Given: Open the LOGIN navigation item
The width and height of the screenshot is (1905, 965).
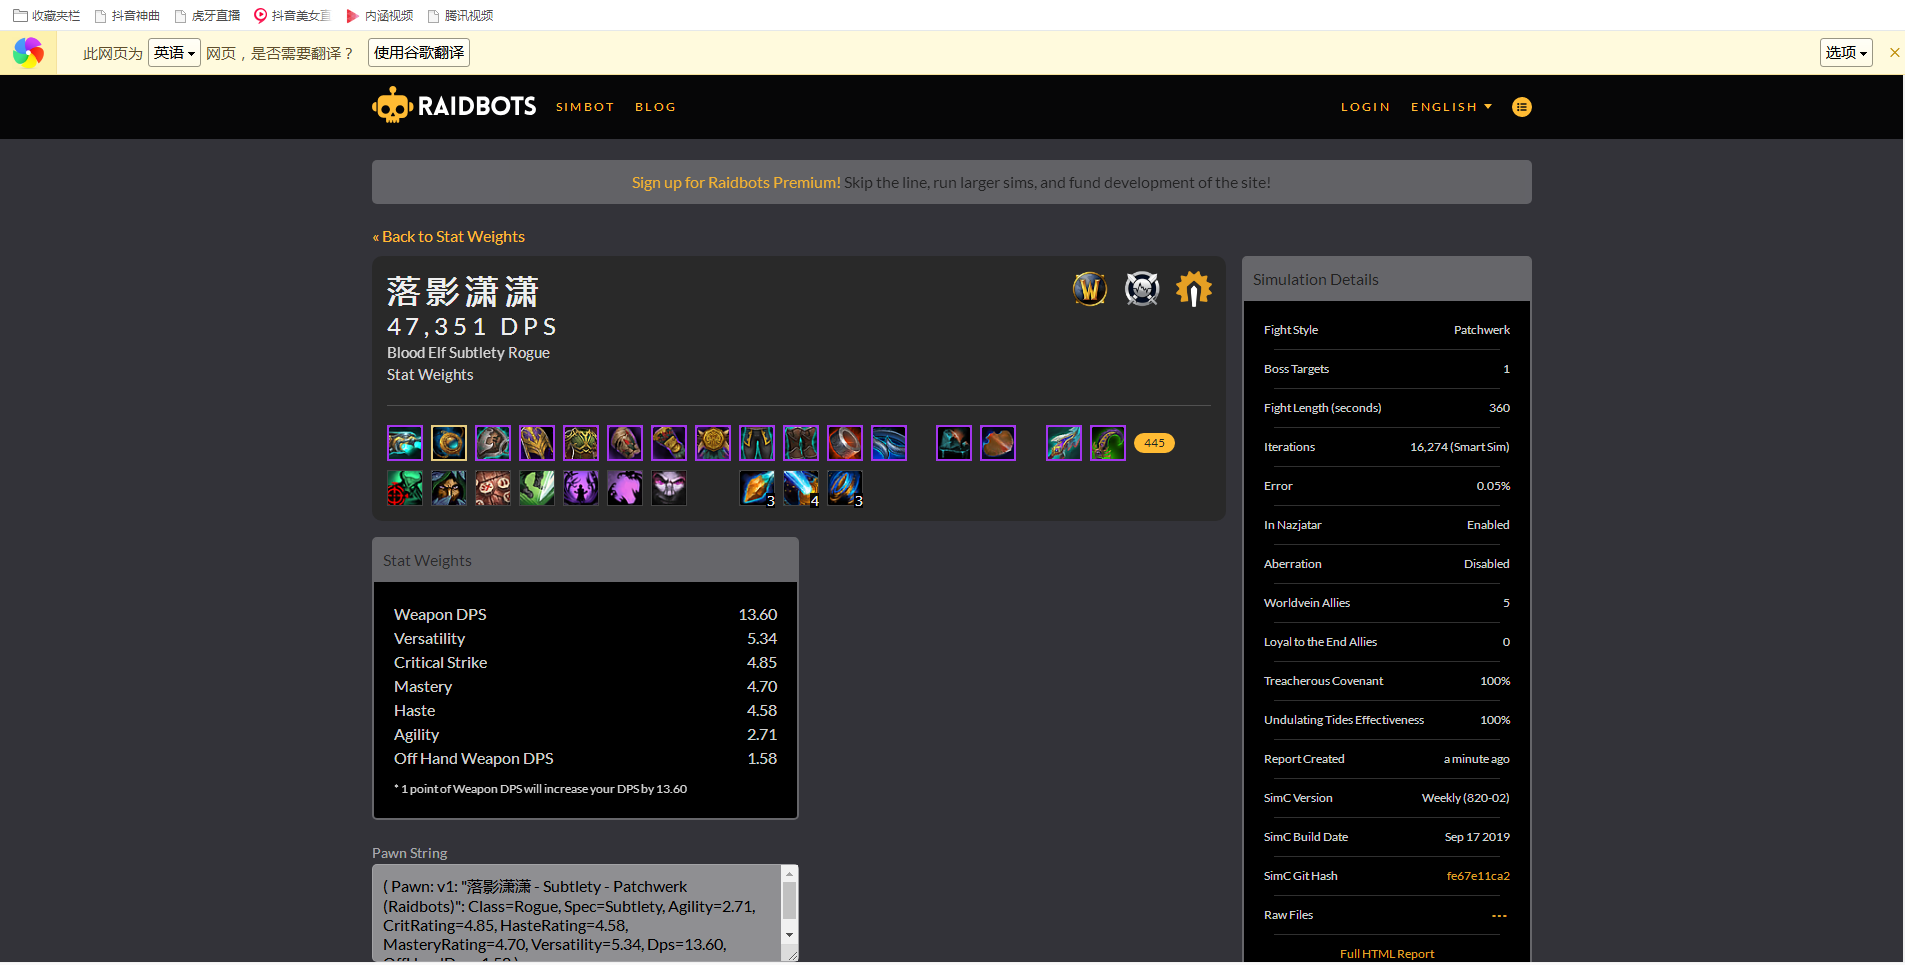Looking at the screenshot, I should point(1365,107).
